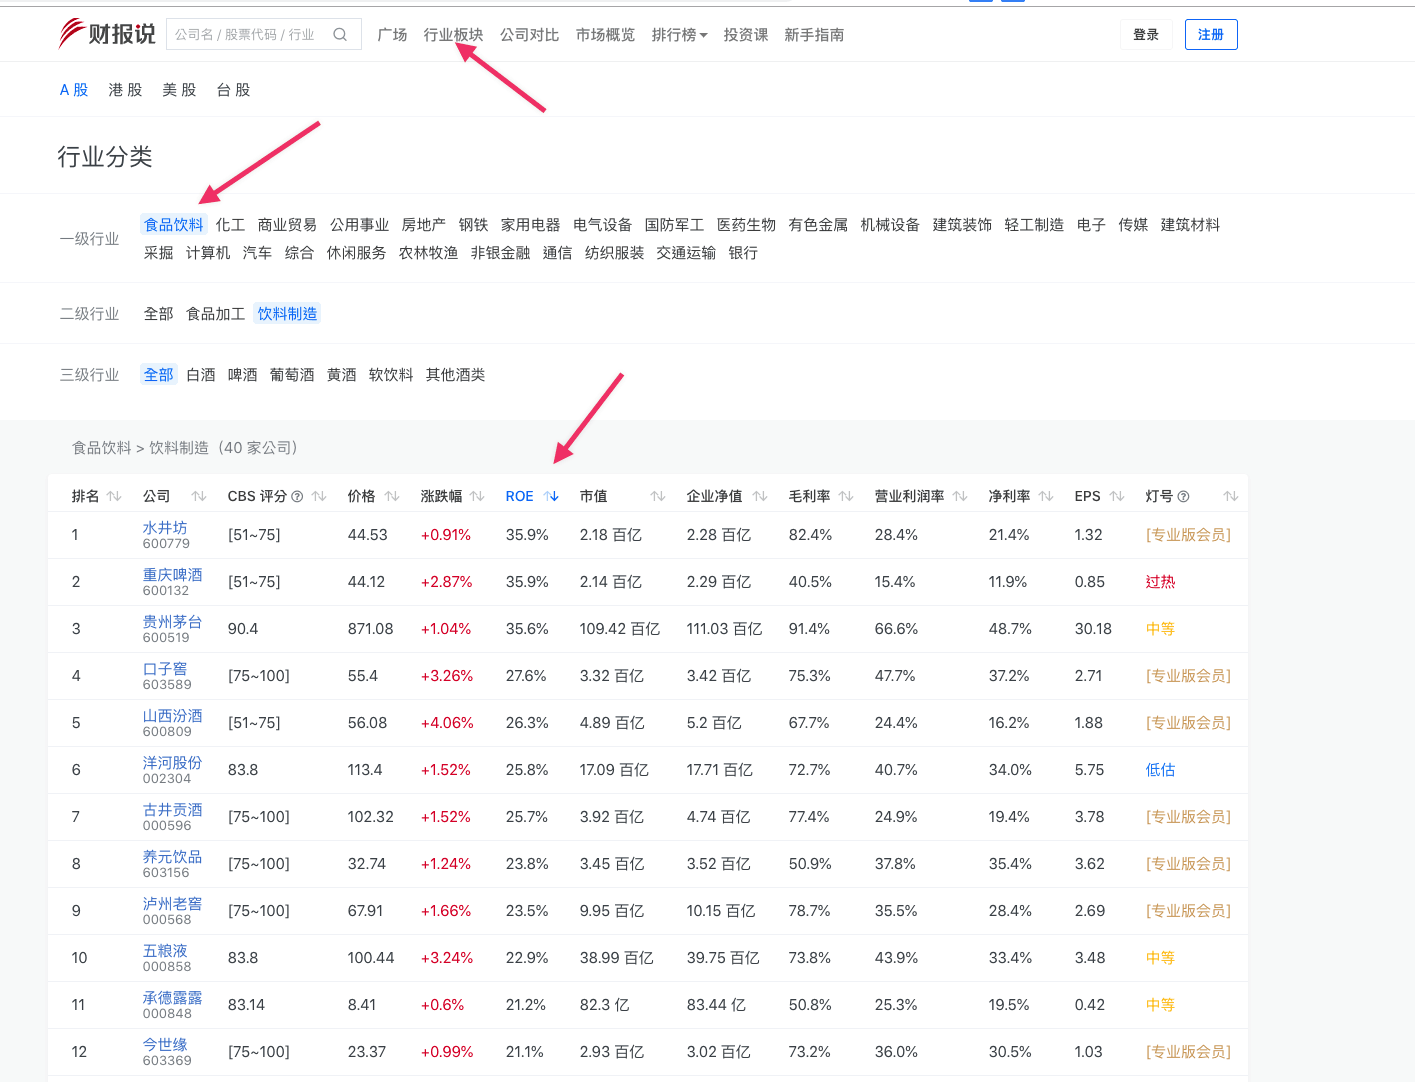Open 承德露露 company page
1415x1082 pixels.
(x=172, y=997)
